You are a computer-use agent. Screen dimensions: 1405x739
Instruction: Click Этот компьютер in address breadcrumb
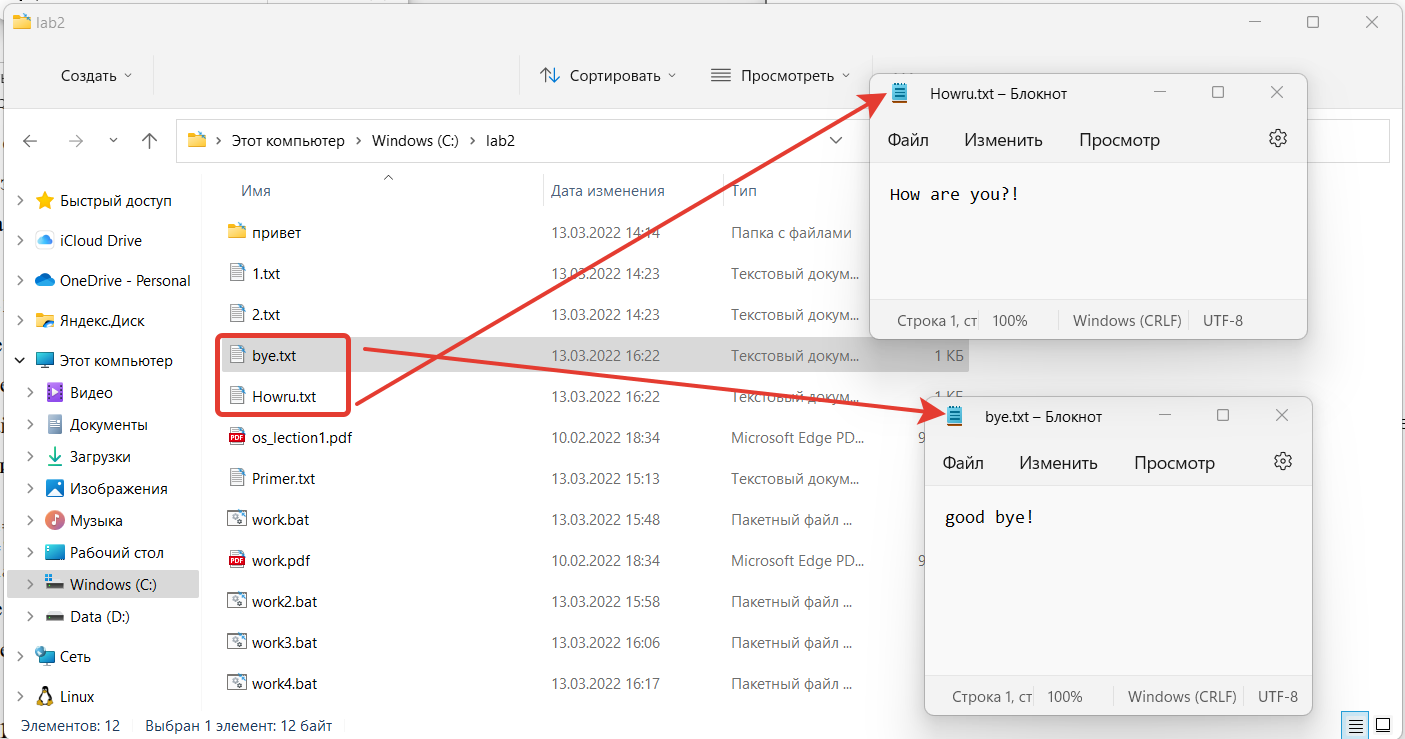(288, 141)
